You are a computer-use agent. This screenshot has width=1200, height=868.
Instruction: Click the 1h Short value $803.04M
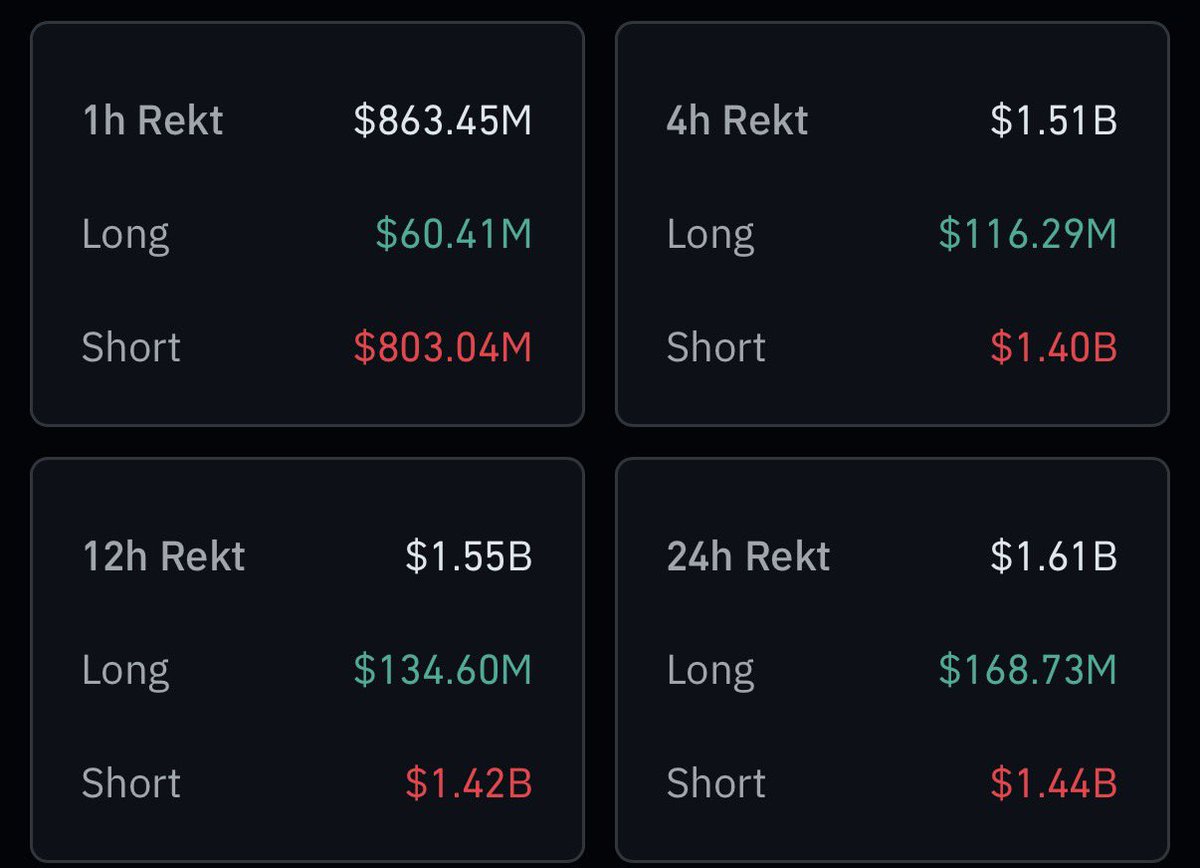pyautogui.click(x=443, y=348)
